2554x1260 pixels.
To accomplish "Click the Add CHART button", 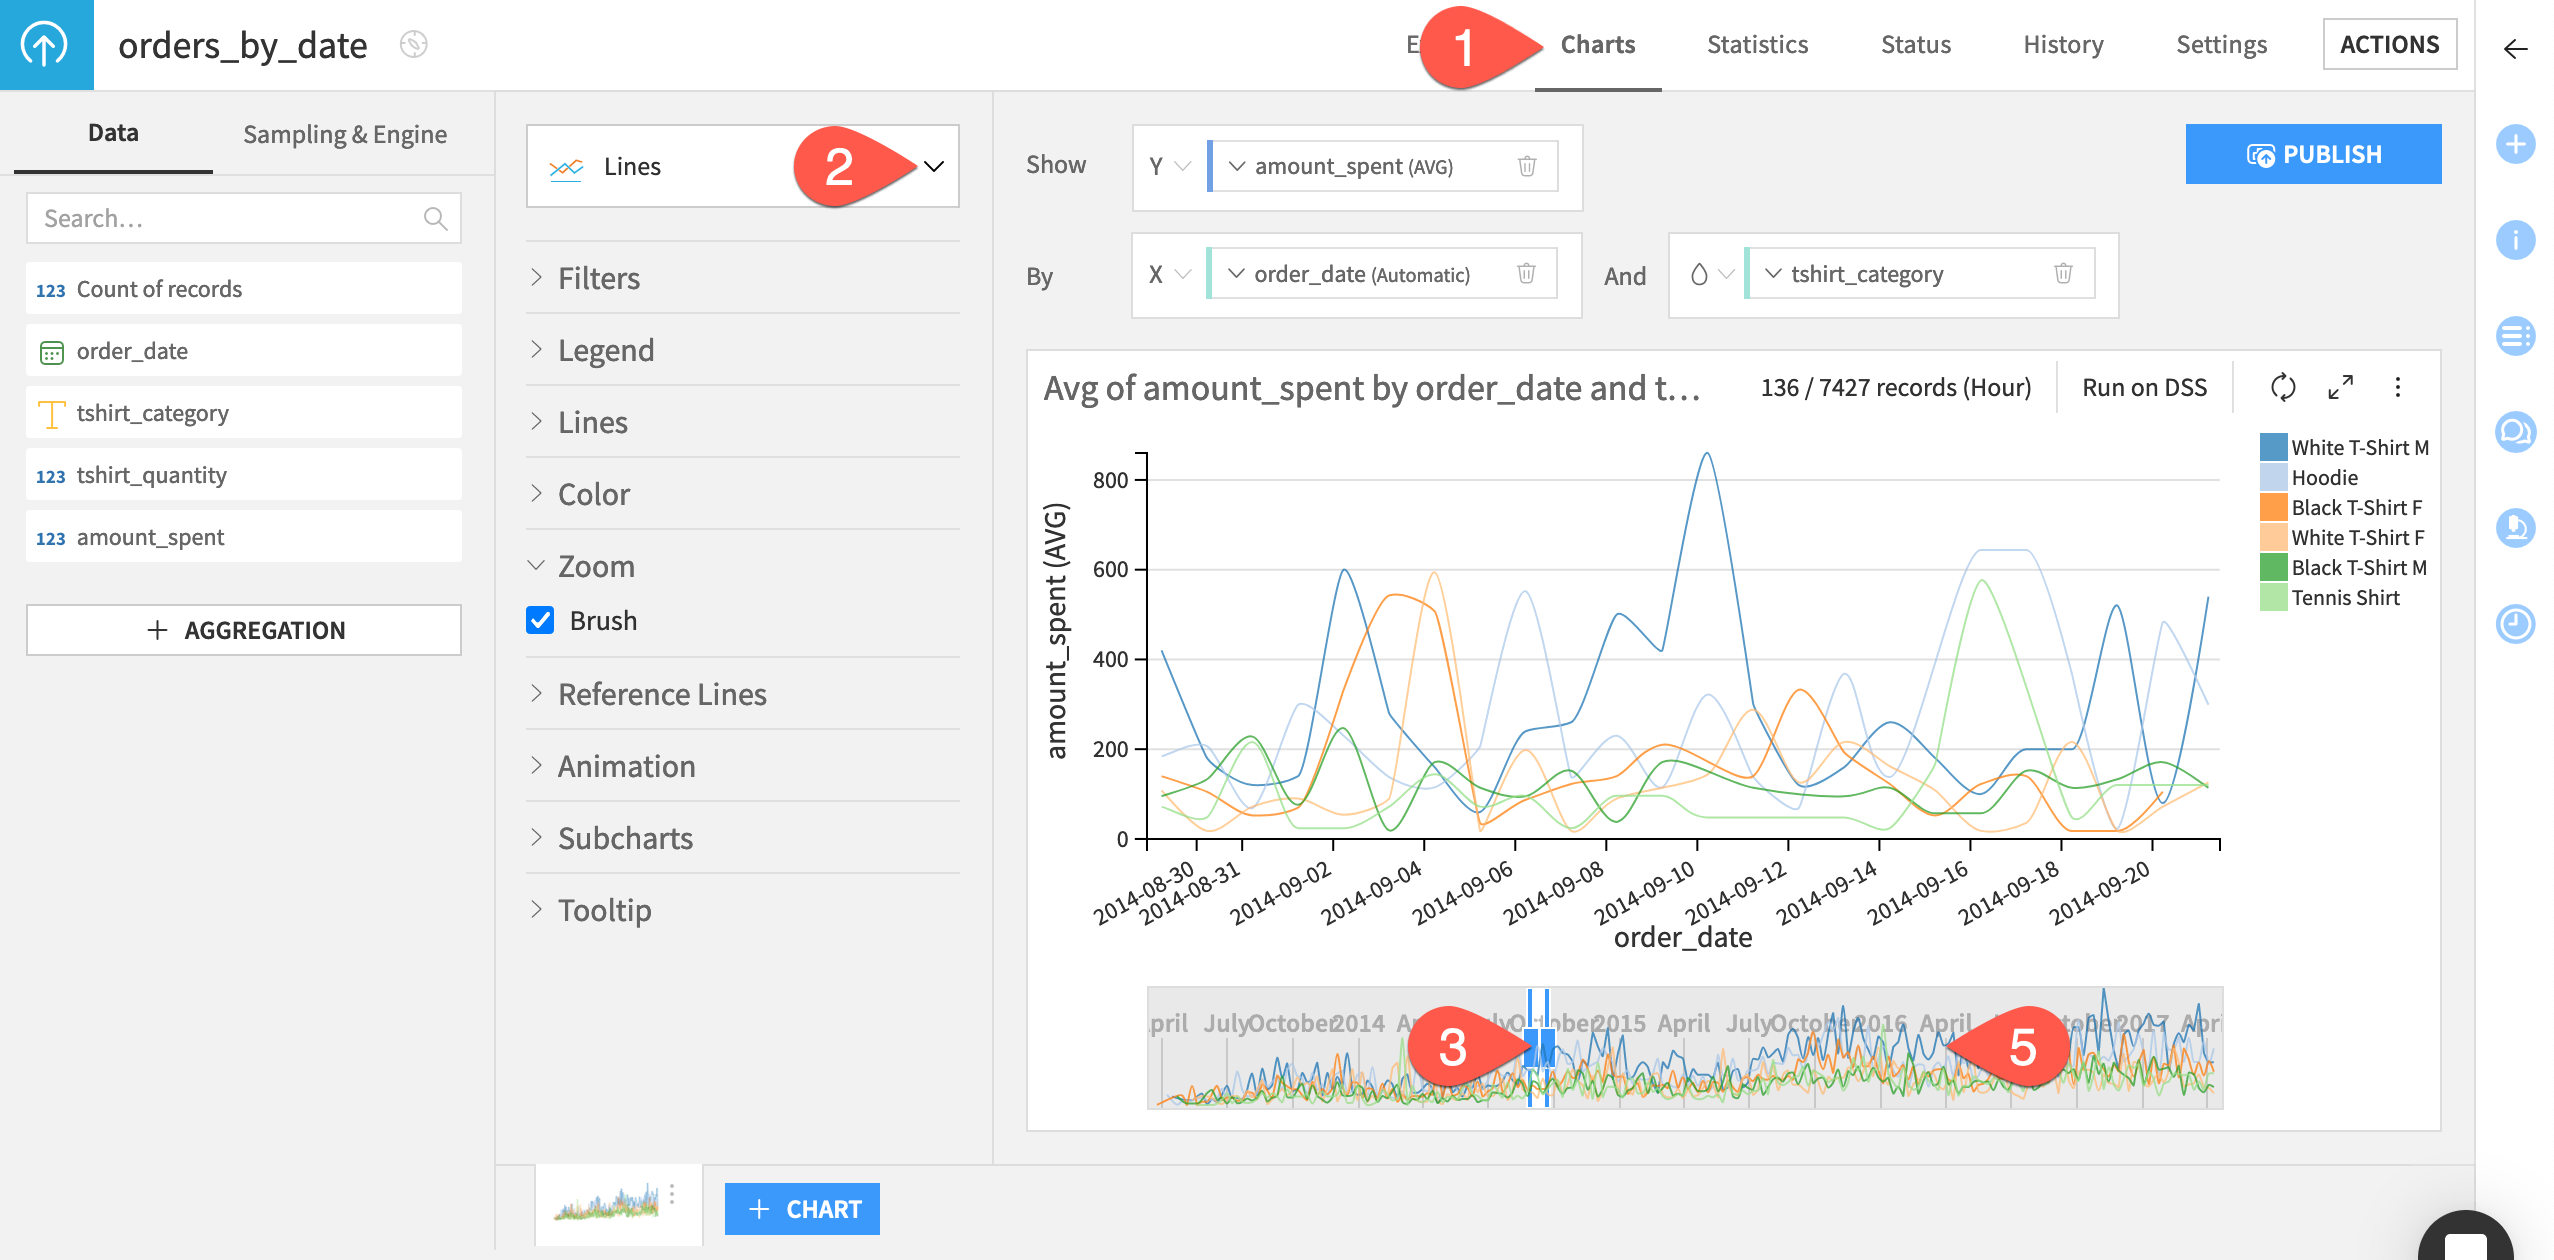I will pyautogui.click(x=803, y=1210).
